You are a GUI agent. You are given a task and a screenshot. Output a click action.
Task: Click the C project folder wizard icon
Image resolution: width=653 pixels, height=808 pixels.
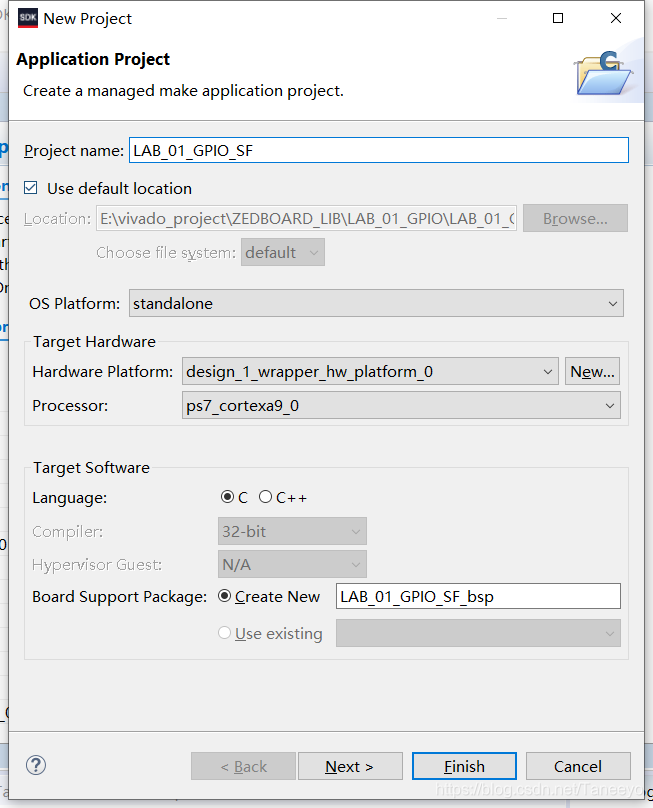pyautogui.click(x=604, y=73)
